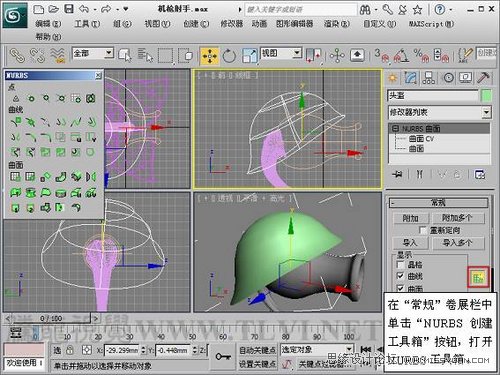Collapse the 常规 rollout header

(x=439, y=203)
